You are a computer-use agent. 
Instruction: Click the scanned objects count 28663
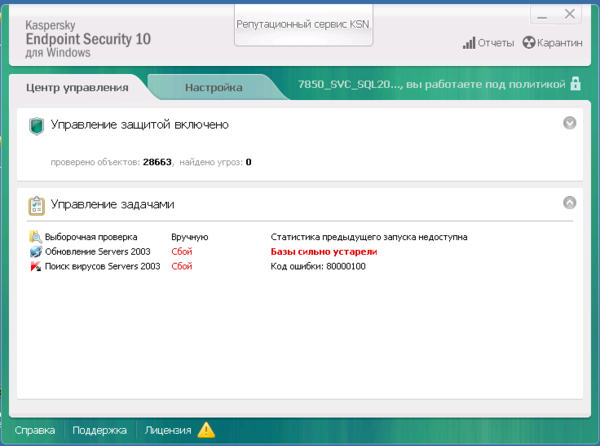pyautogui.click(x=157, y=162)
